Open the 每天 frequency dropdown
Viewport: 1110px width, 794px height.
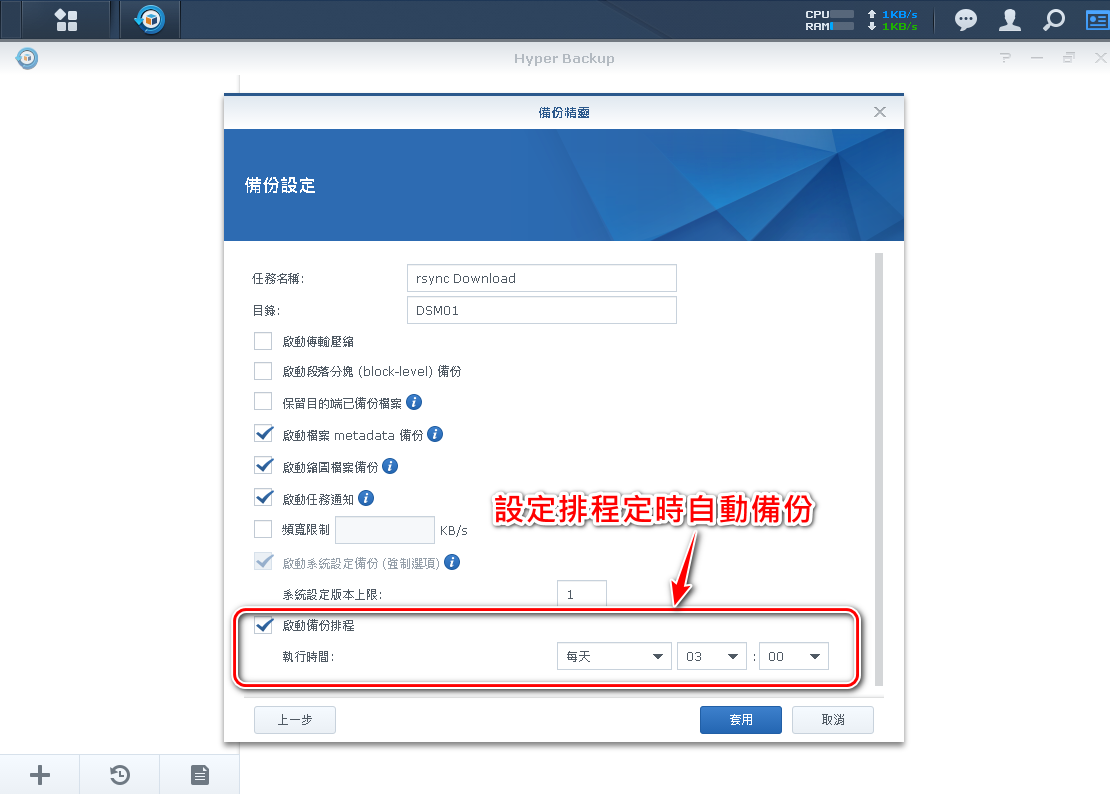point(614,656)
